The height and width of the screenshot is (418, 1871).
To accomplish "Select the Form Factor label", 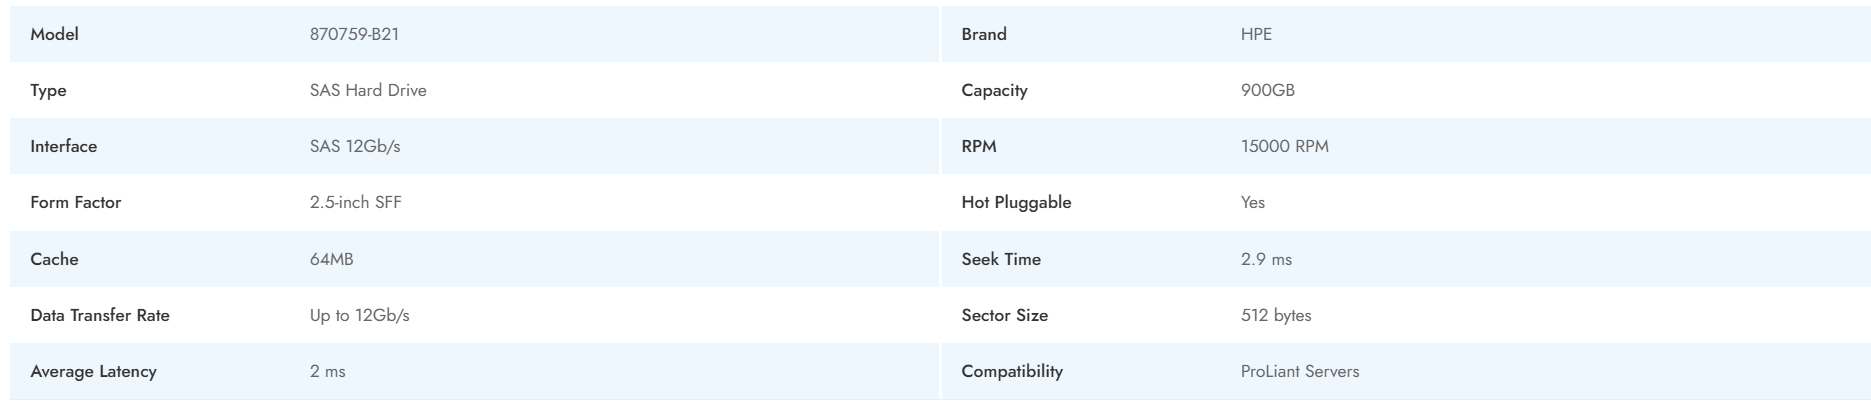I will [x=75, y=202].
